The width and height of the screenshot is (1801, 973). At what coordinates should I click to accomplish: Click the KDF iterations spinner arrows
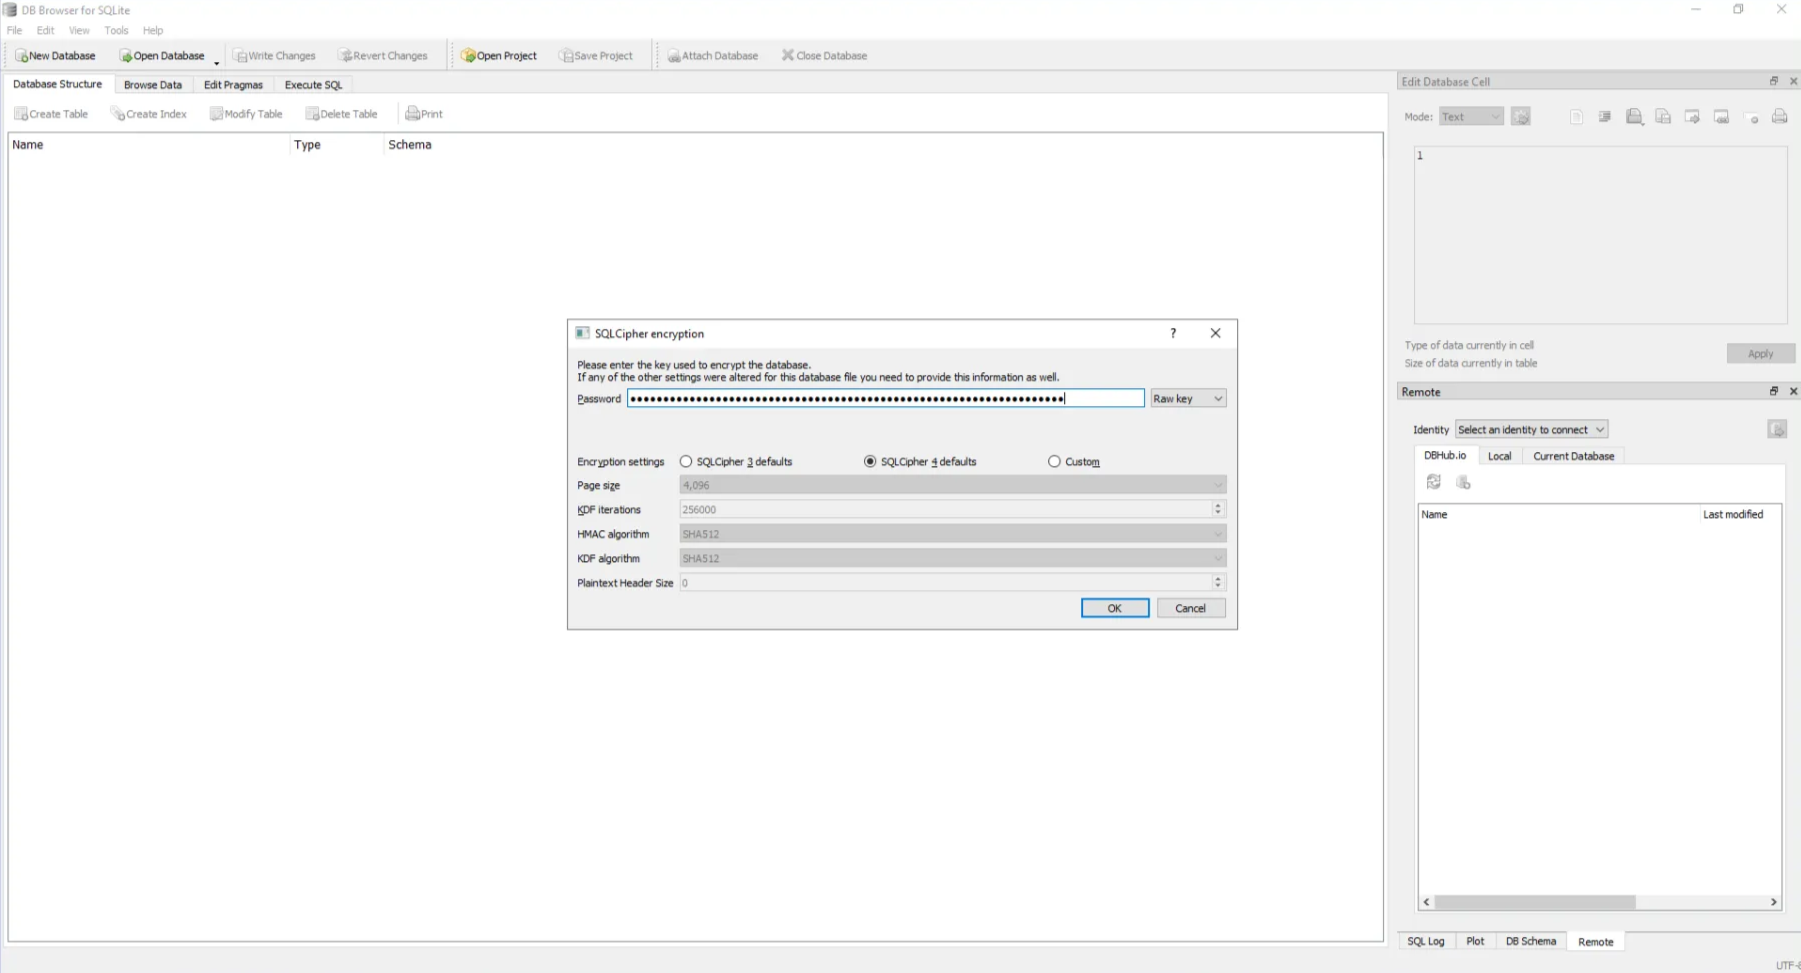[1218, 509]
